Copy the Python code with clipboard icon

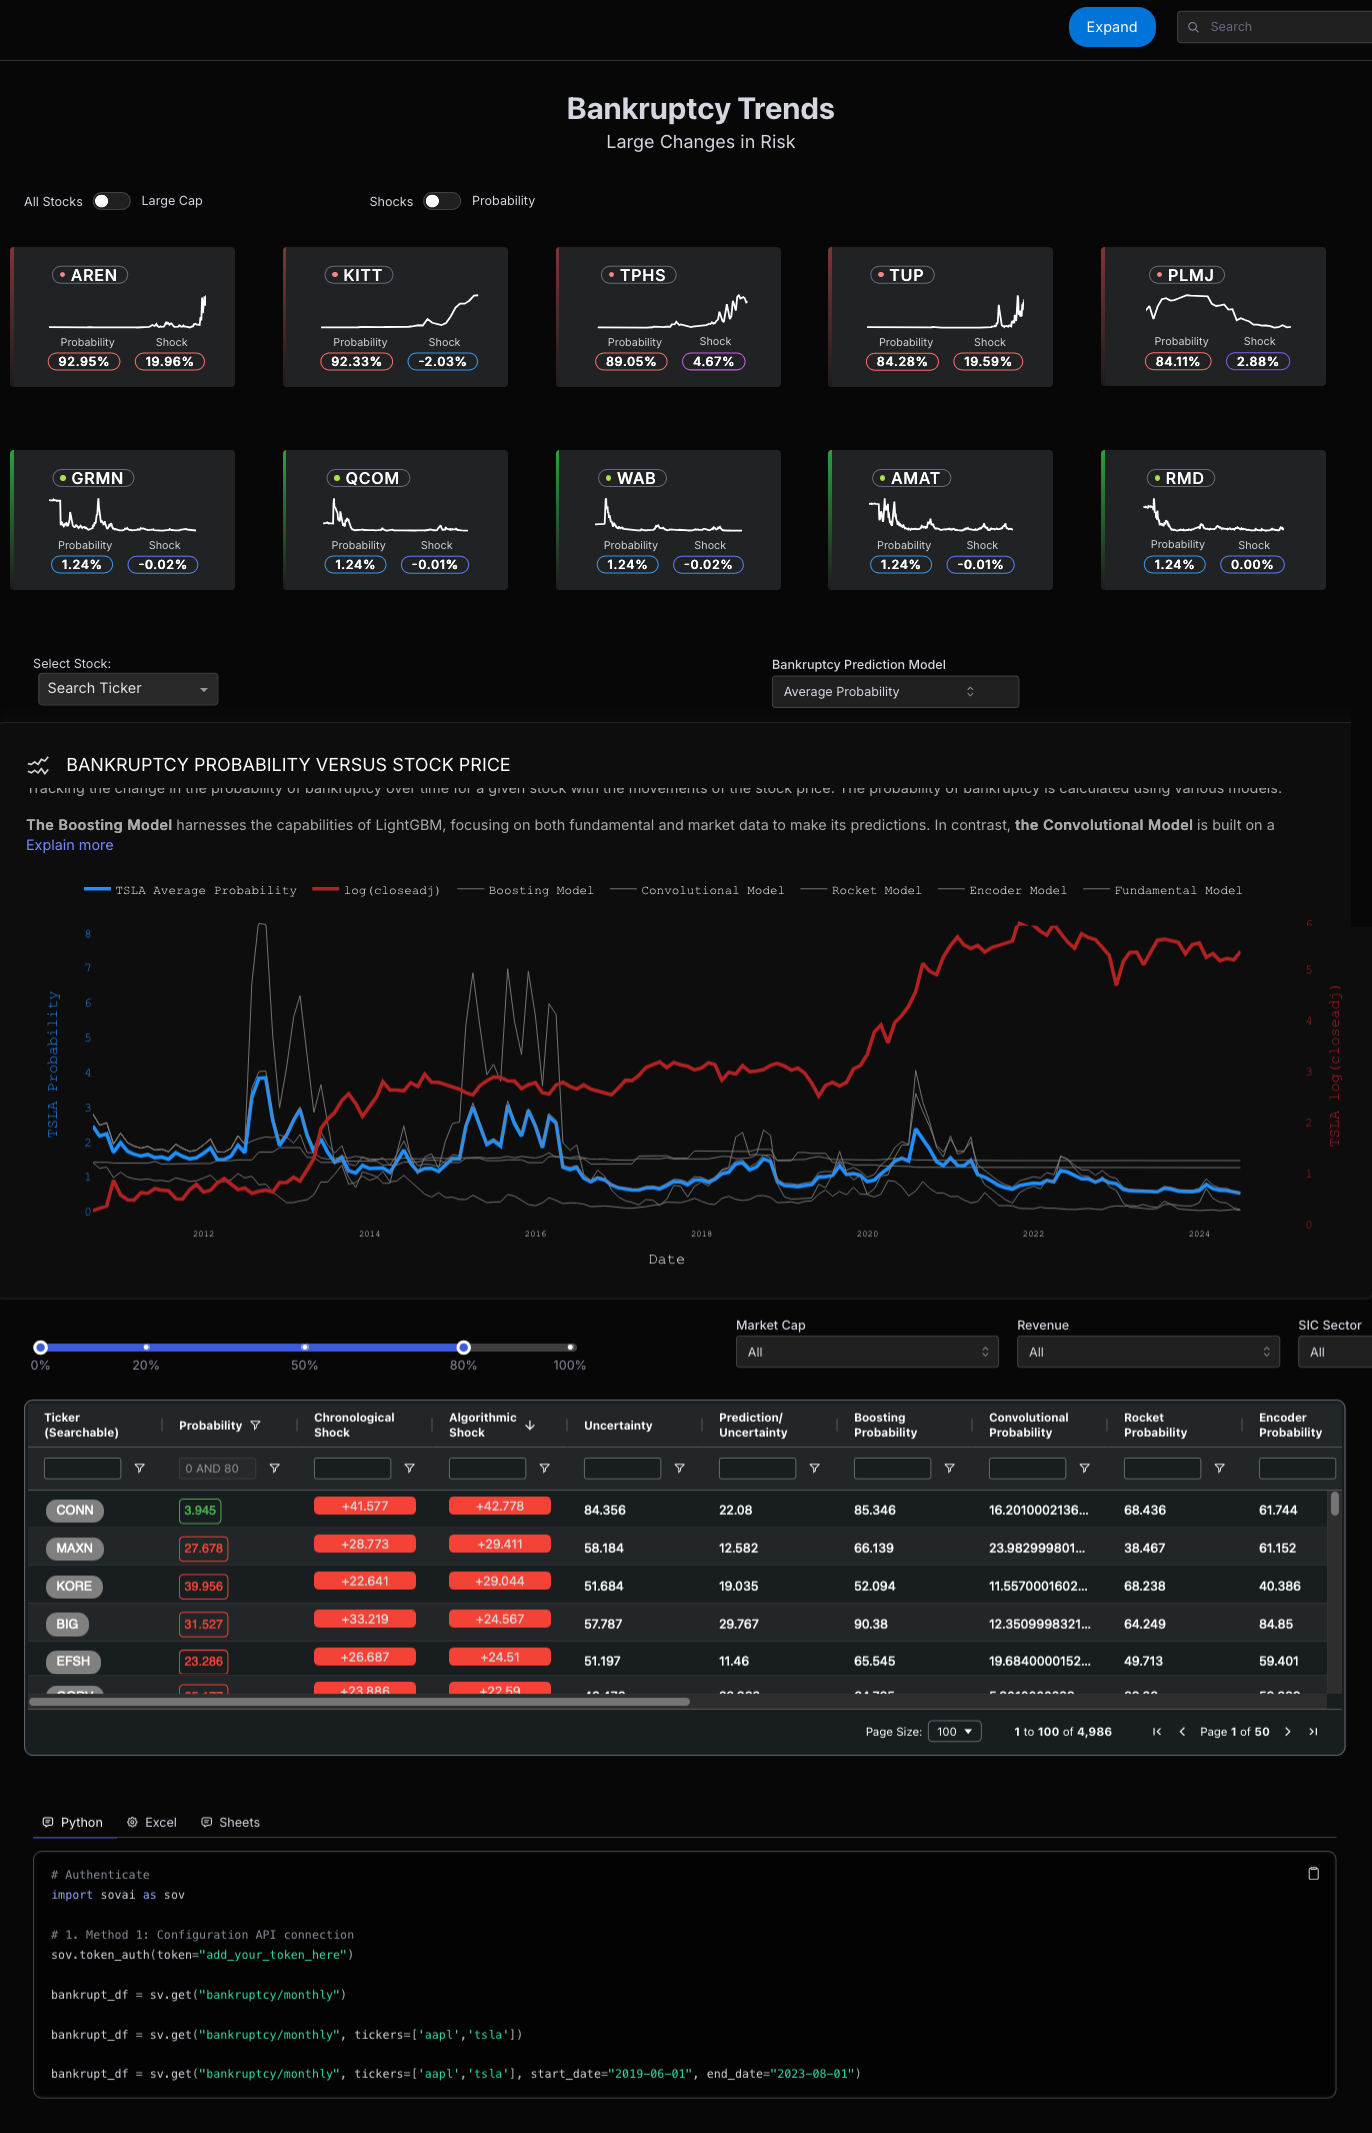(x=1313, y=1873)
